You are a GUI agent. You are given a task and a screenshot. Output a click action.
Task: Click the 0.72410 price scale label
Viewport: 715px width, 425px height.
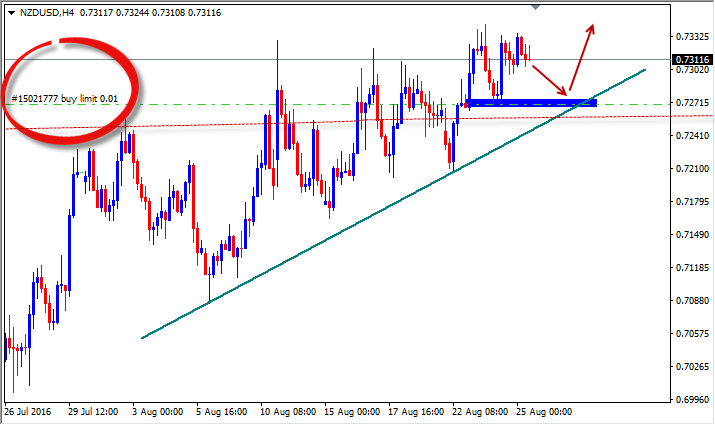(x=692, y=135)
